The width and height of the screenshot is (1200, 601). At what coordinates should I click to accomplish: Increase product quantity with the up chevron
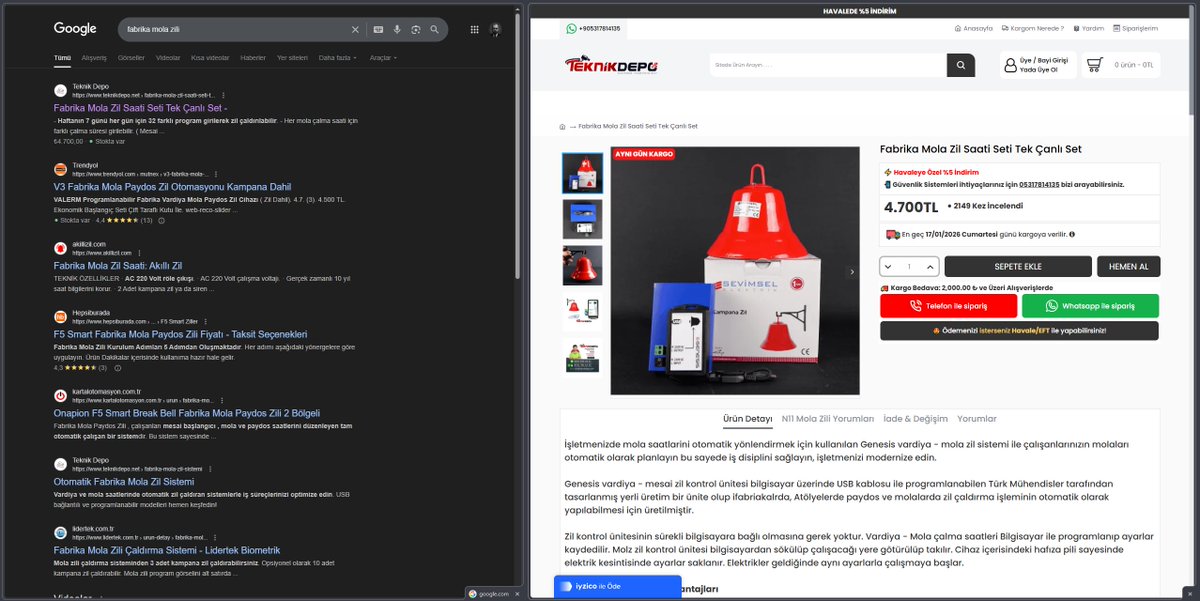[931, 266]
